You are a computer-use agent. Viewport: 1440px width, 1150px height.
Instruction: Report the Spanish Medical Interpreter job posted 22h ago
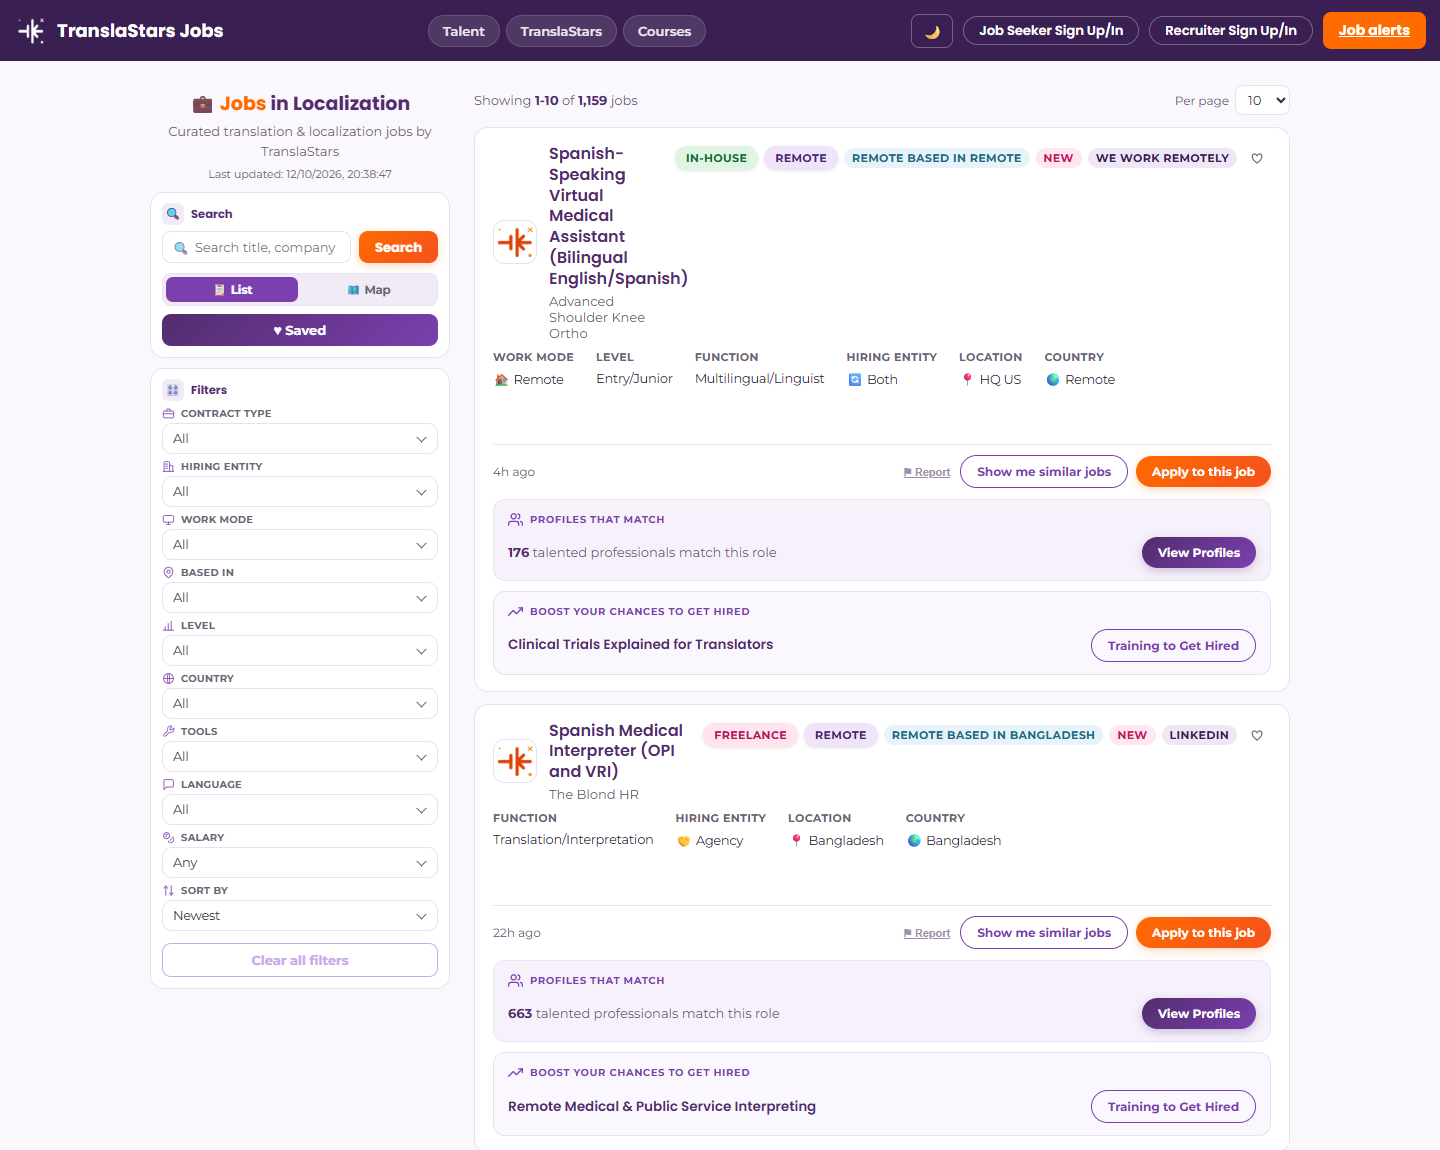click(x=927, y=933)
